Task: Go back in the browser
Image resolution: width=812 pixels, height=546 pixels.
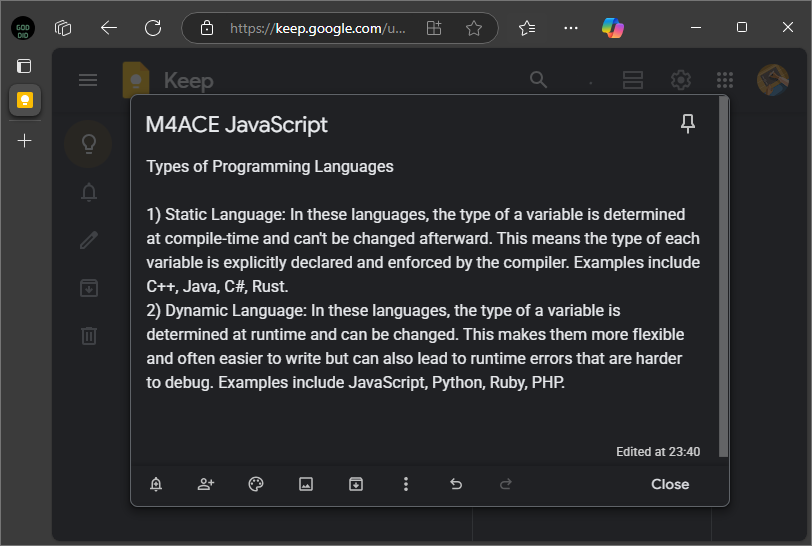Action: [109, 28]
